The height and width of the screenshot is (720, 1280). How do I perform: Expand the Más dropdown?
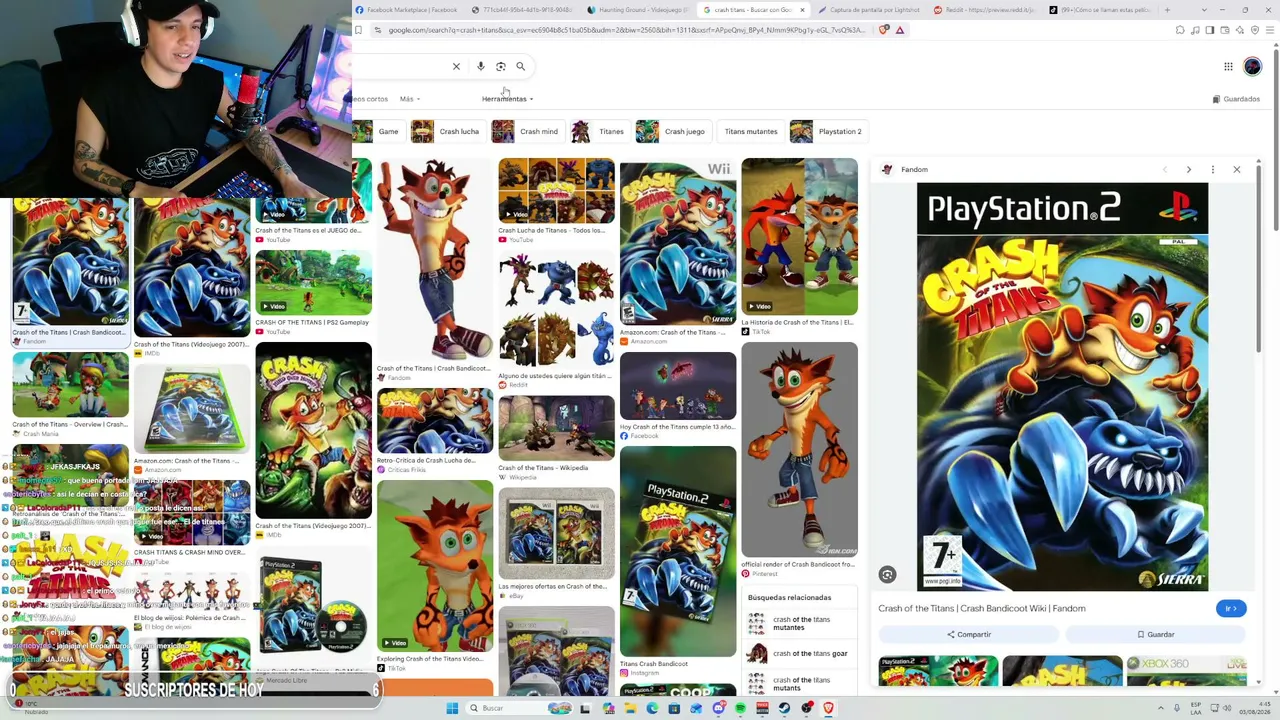click(x=410, y=99)
